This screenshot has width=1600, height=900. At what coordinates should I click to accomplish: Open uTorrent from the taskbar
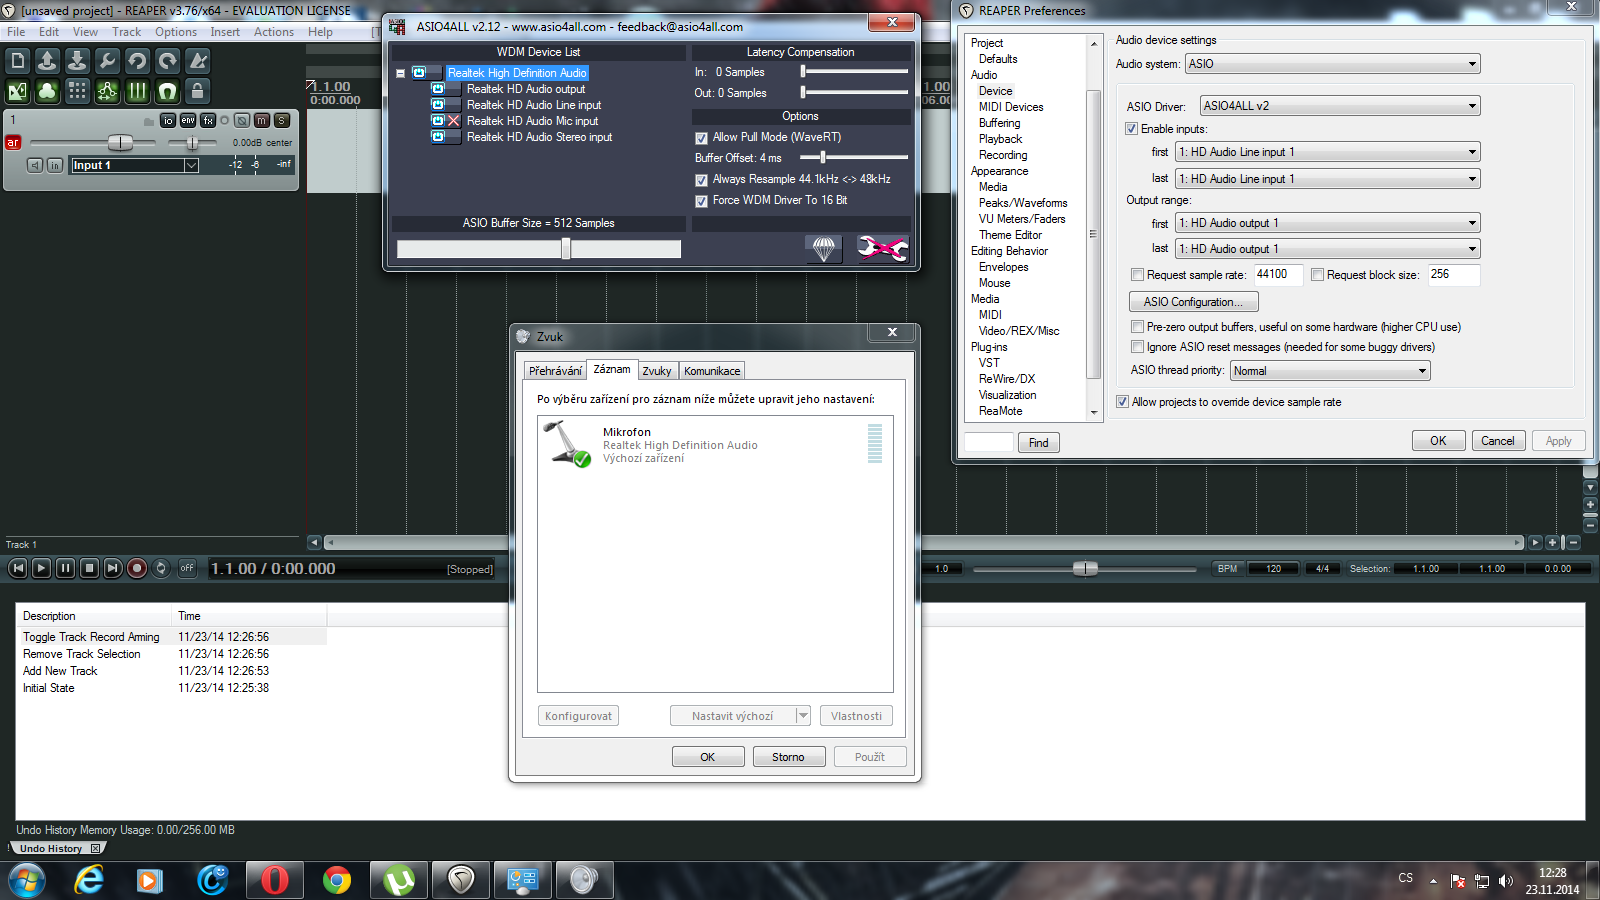[x=399, y=880]
